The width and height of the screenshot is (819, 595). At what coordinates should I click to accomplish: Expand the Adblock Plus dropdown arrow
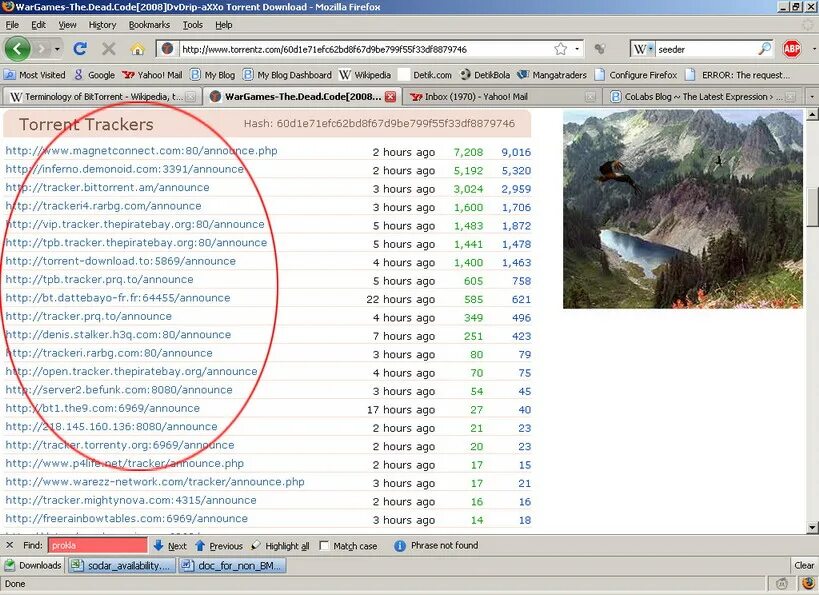point(813,49)
